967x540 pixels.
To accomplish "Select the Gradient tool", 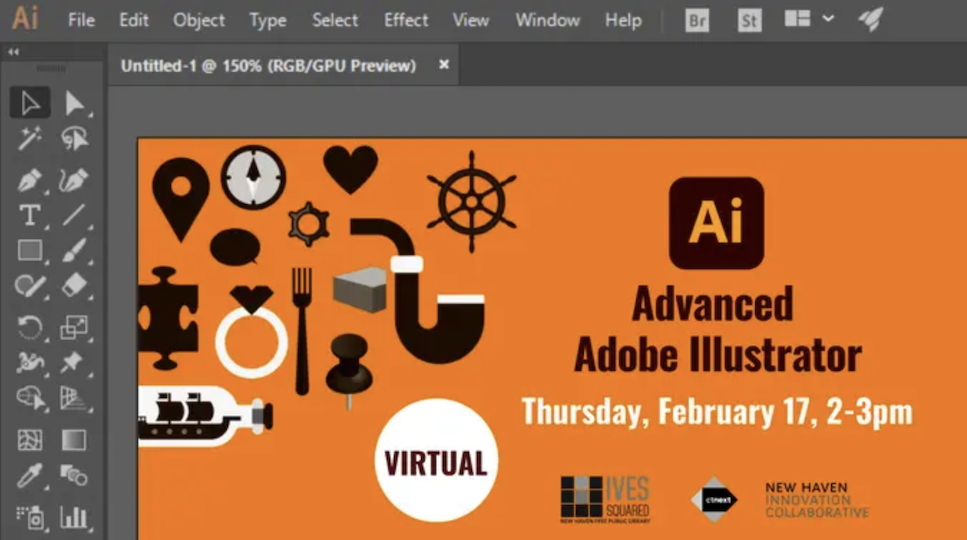I will (x=74, y=440).
